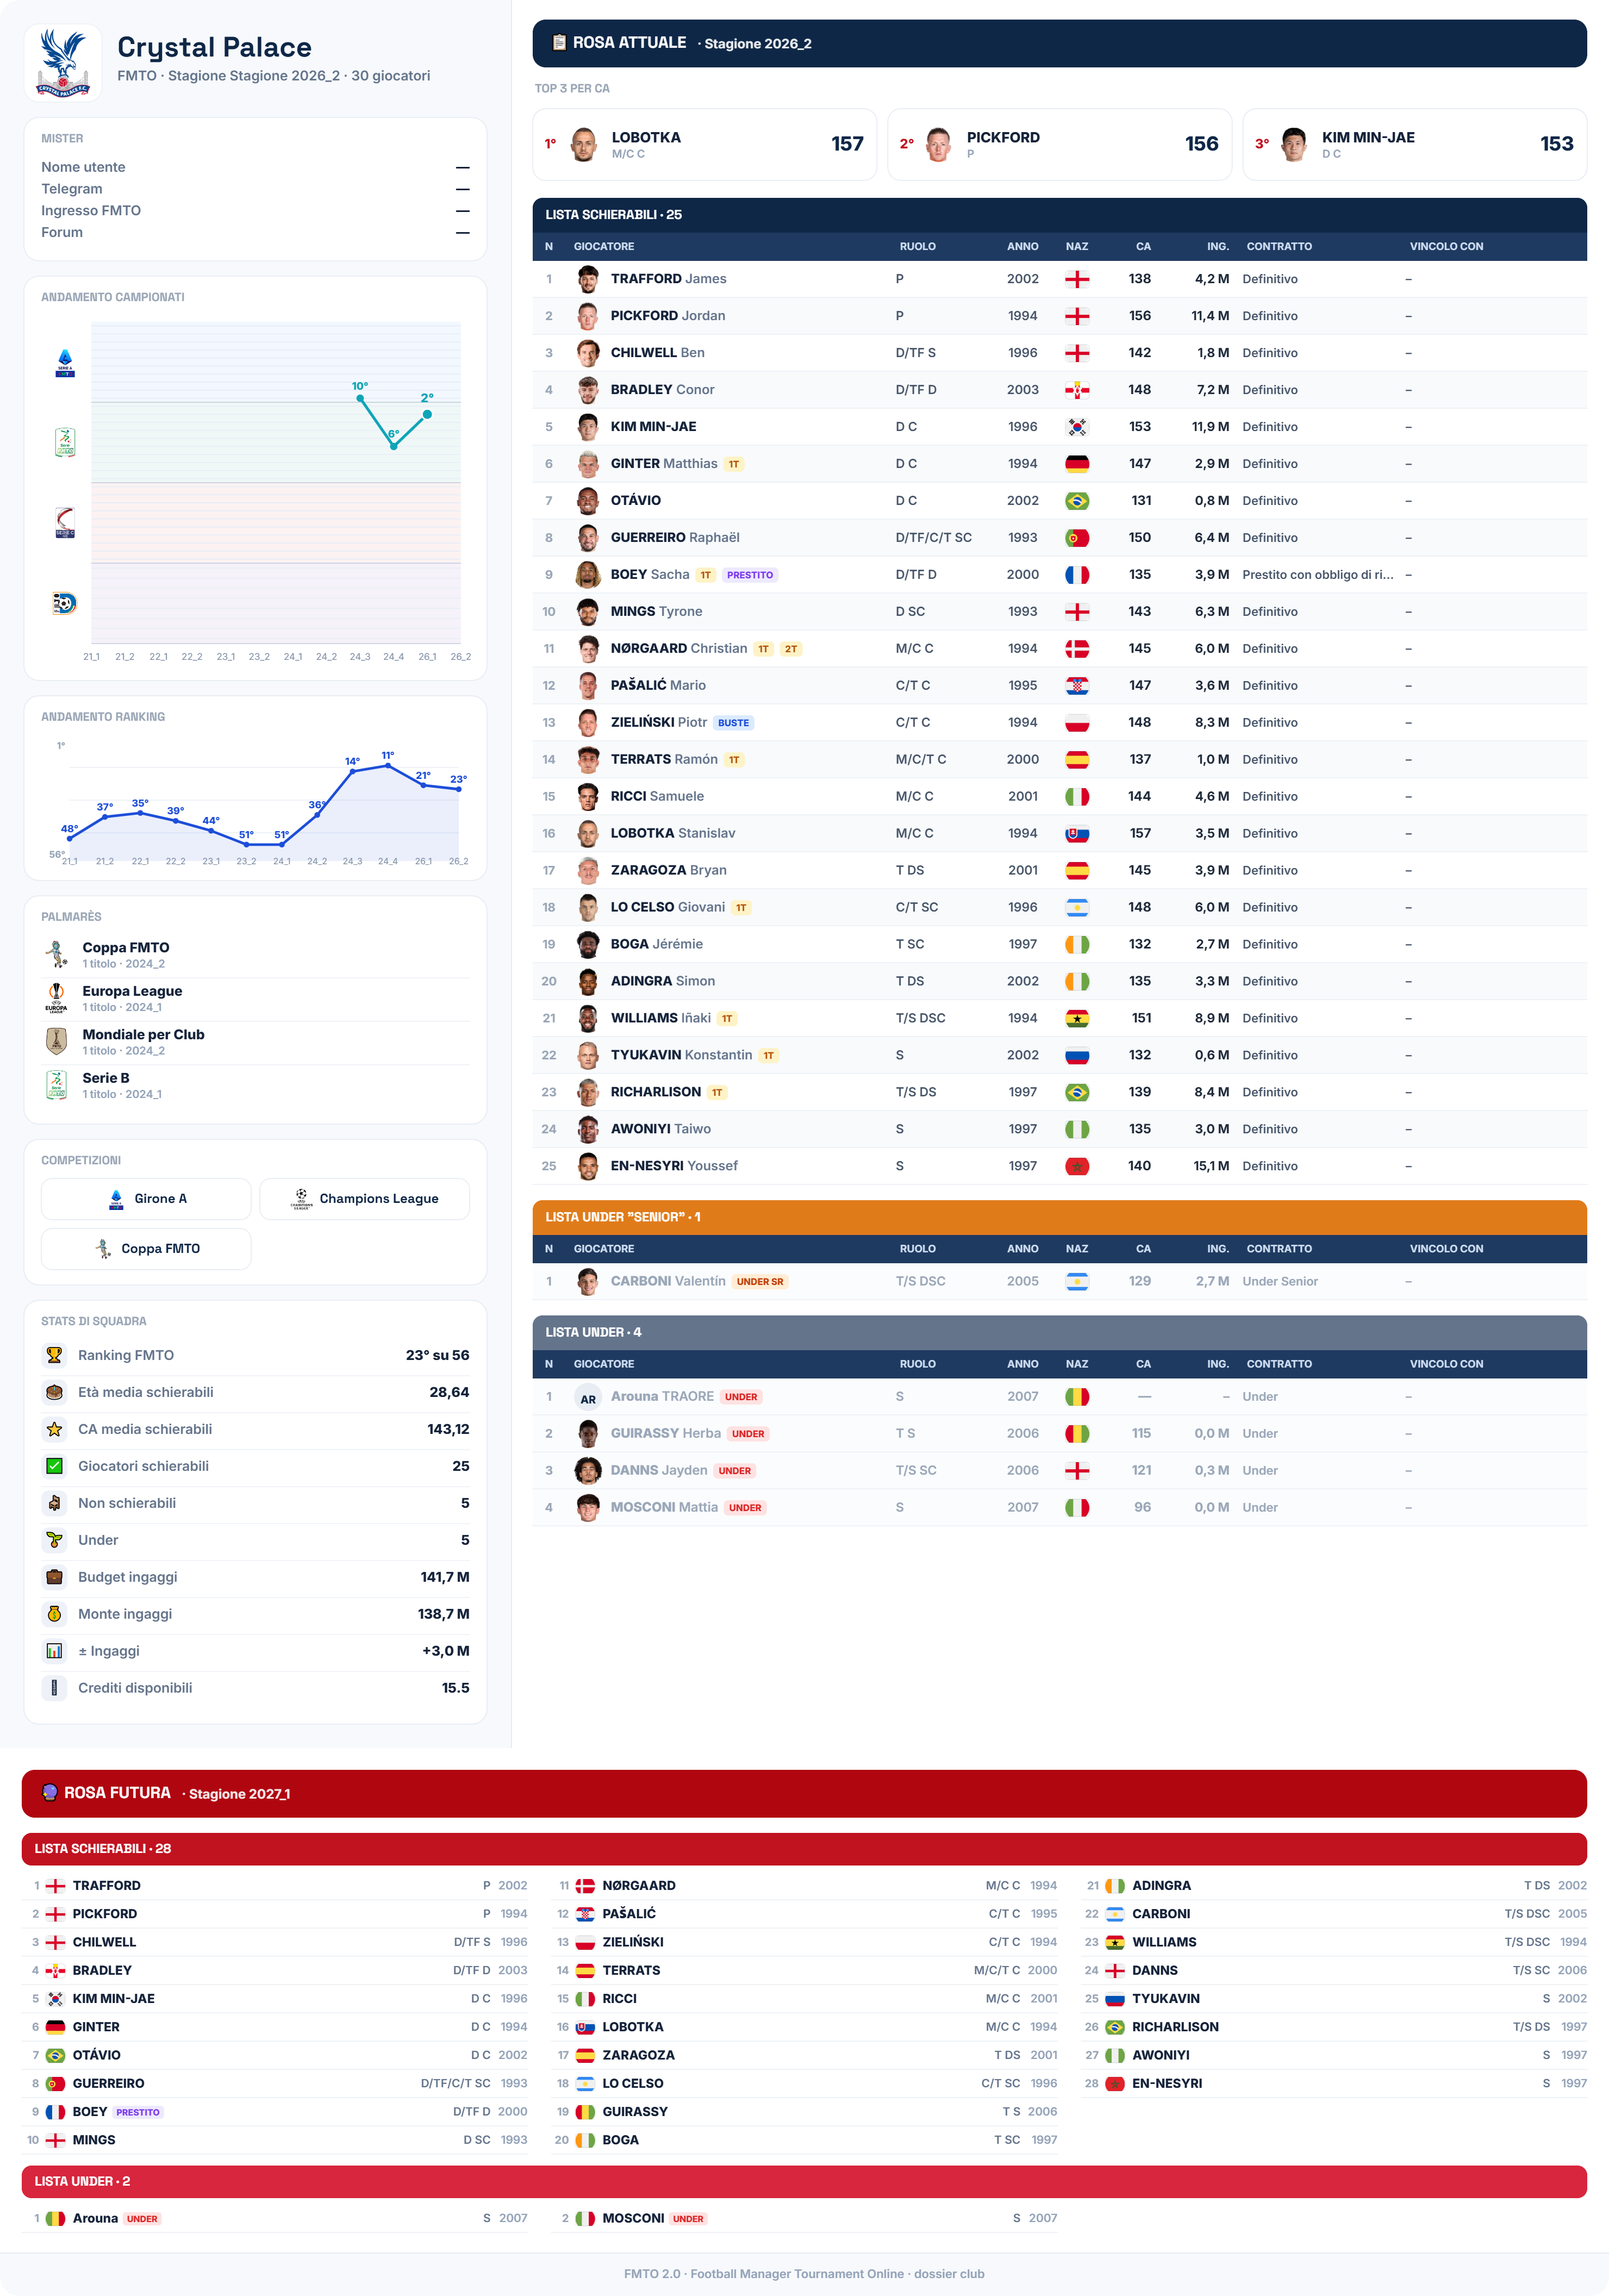Click Pickford's portrait in Top 3 card
The image size is (1609, 2296).
tap(938, 144)
